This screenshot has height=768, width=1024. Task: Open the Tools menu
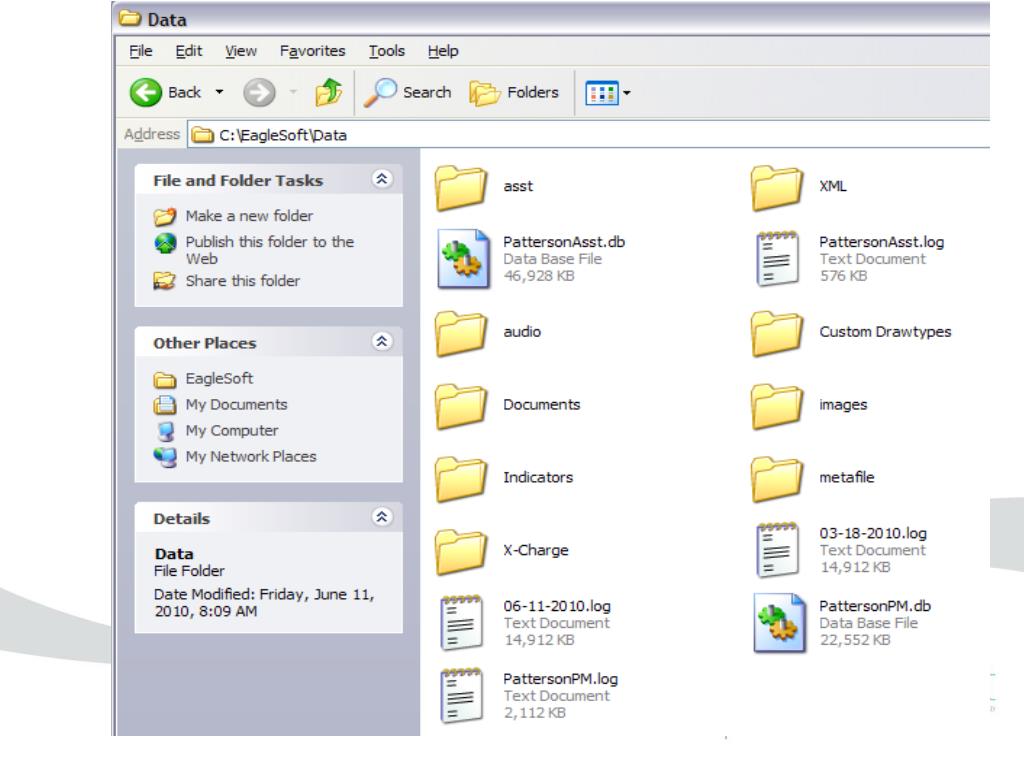[x=387, y=51]
